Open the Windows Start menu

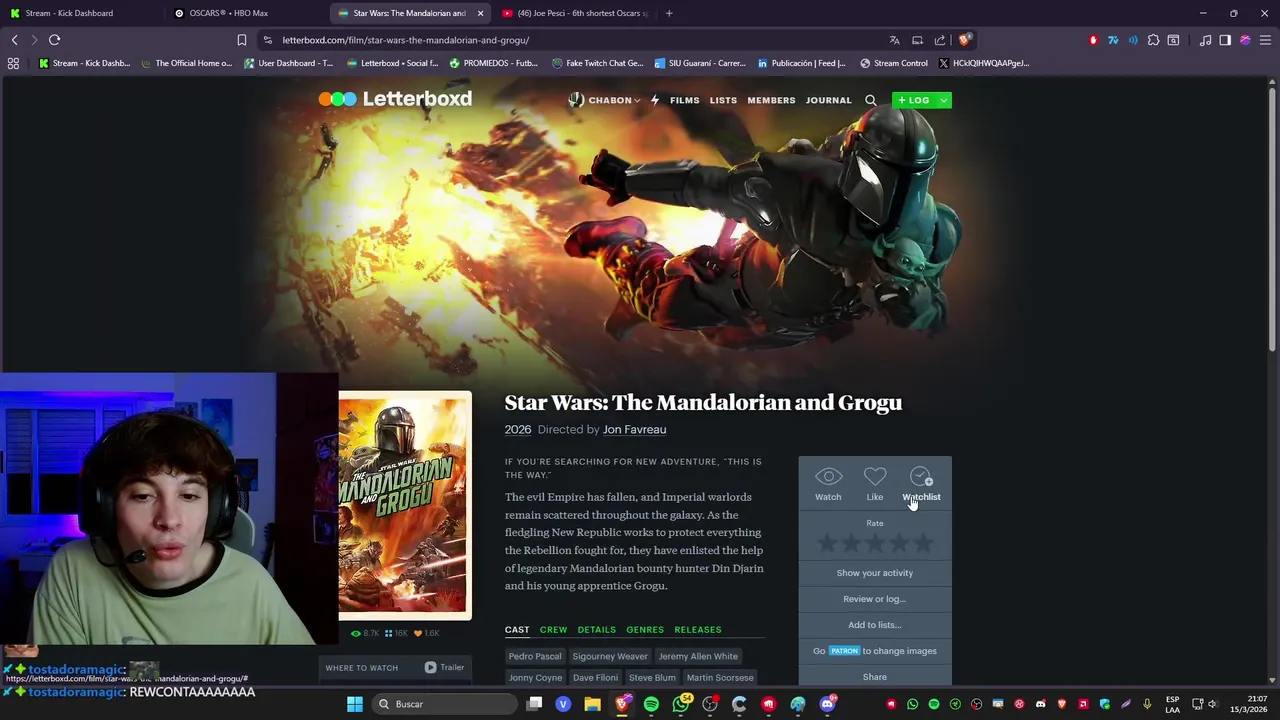click(354, 704)
